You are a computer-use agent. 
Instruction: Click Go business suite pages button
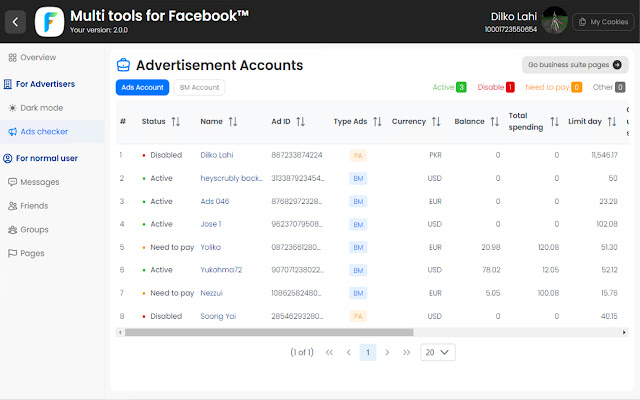pos(575,64)
